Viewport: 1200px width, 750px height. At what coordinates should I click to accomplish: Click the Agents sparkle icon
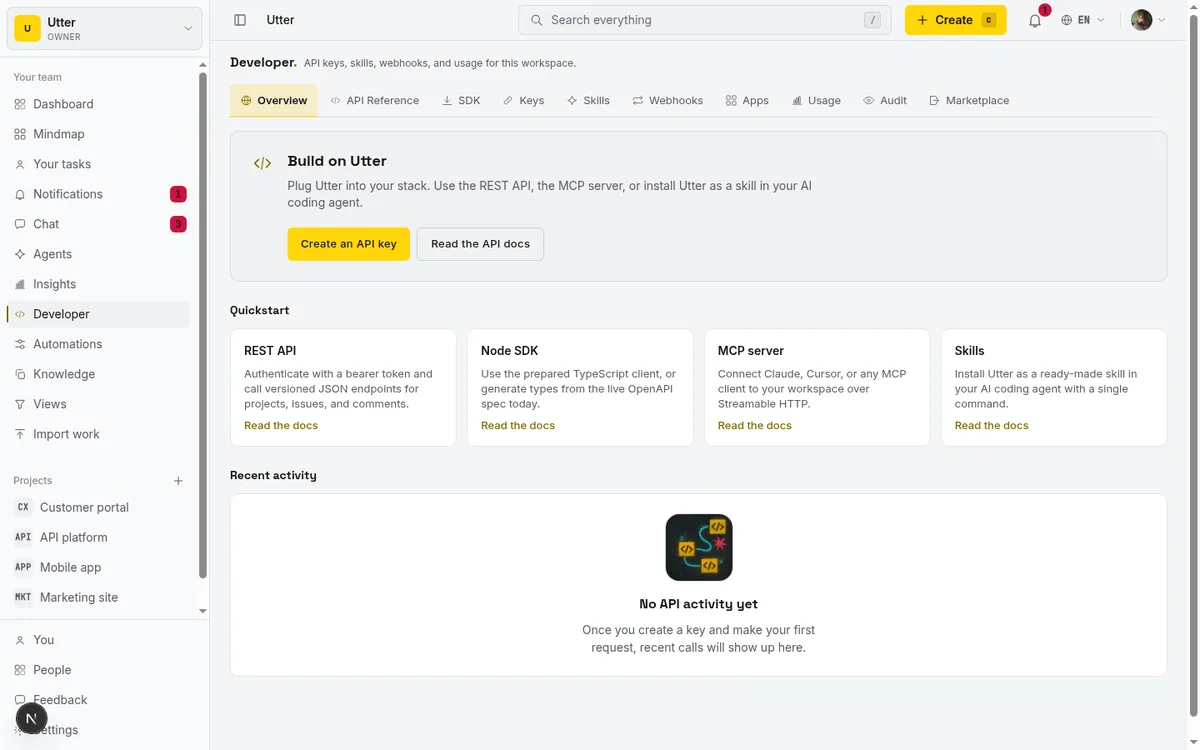coord(20,254)
